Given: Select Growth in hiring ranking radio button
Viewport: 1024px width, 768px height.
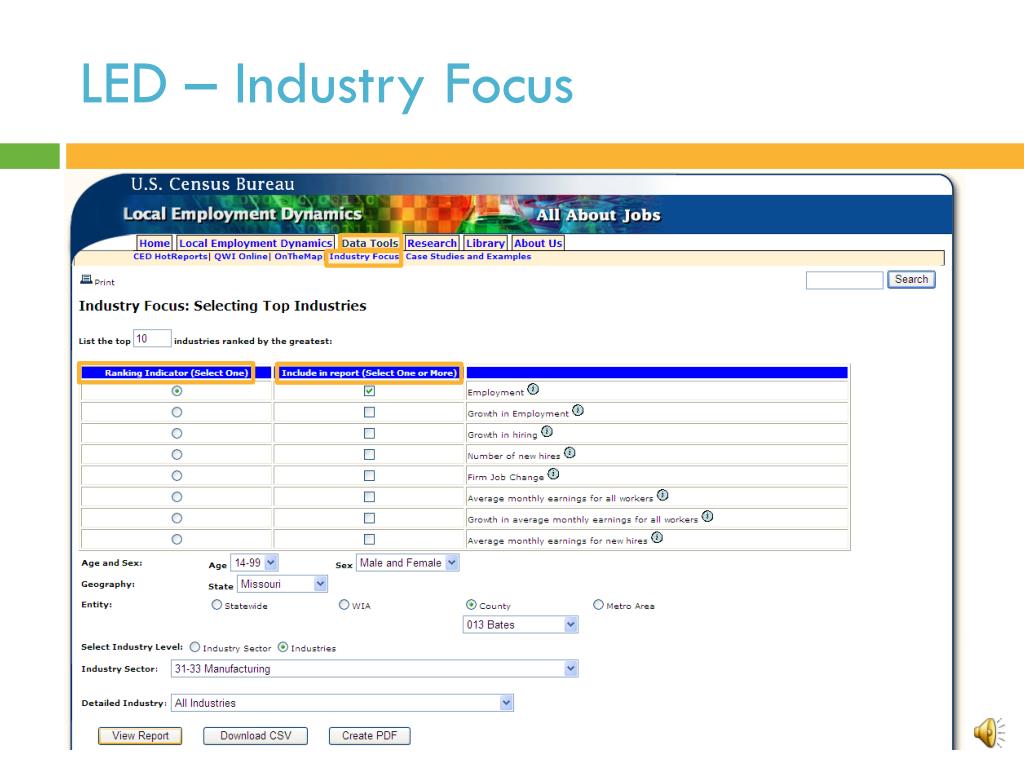Looking at the screenshot, I should (x=176, y=434).
